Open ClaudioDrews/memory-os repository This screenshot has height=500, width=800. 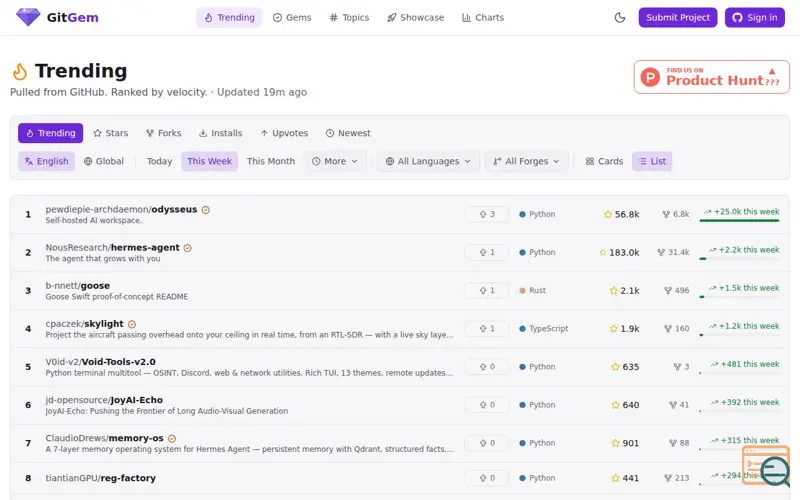tap(104, 438)
